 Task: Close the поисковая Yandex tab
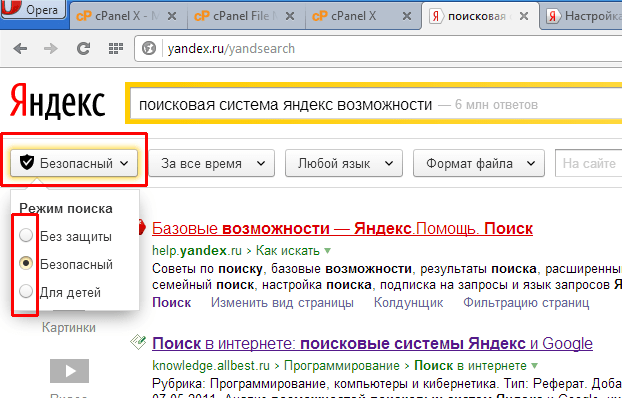tap(524, 16)
